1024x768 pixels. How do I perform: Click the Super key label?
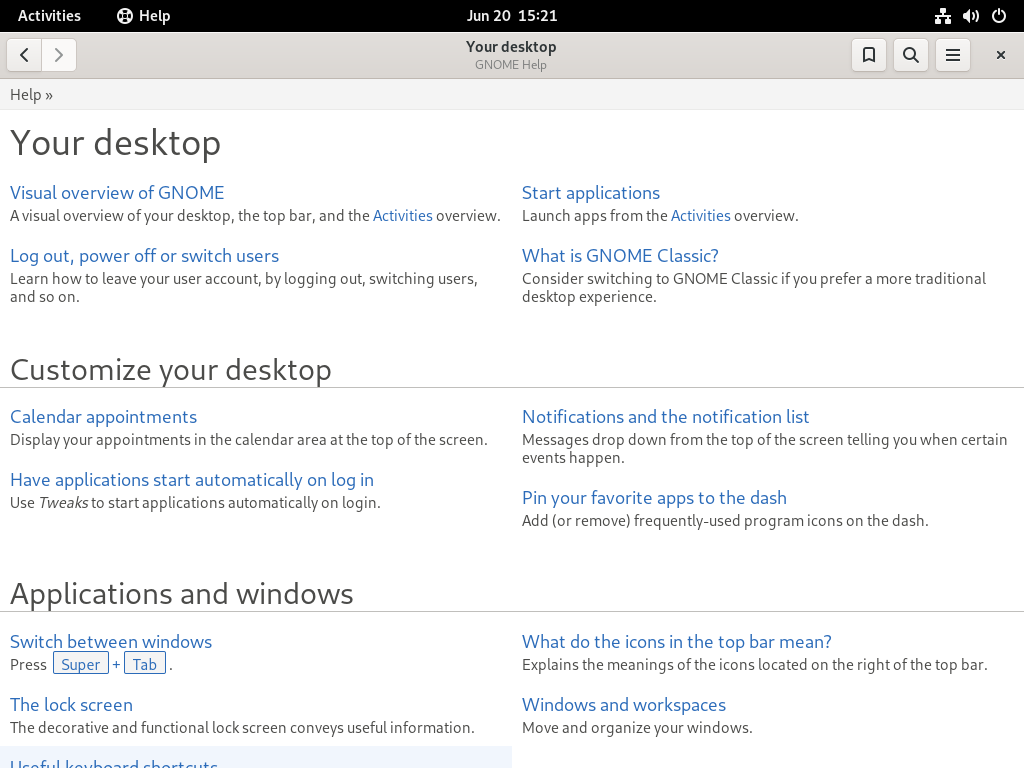(80, 664)
